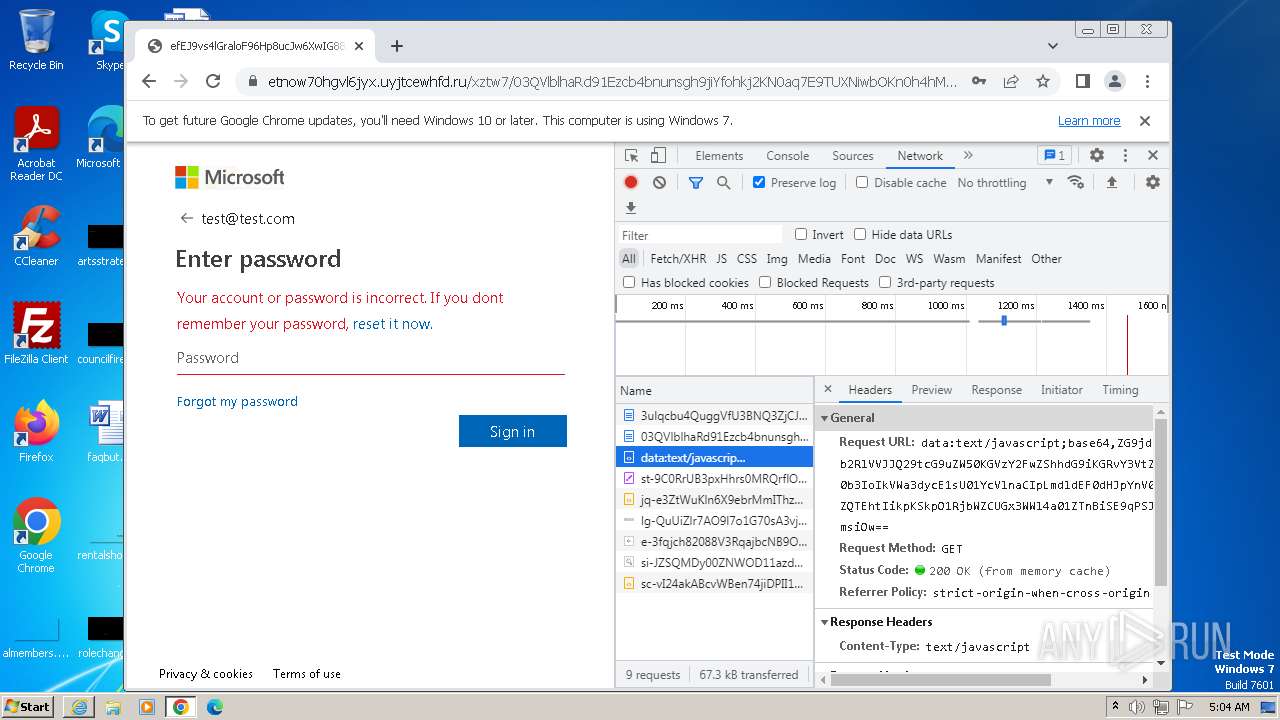This screenshot has height=720, width=1280.
Task: Click the Windows Start button
Action: pyautogui.click(x=27, y=706)
